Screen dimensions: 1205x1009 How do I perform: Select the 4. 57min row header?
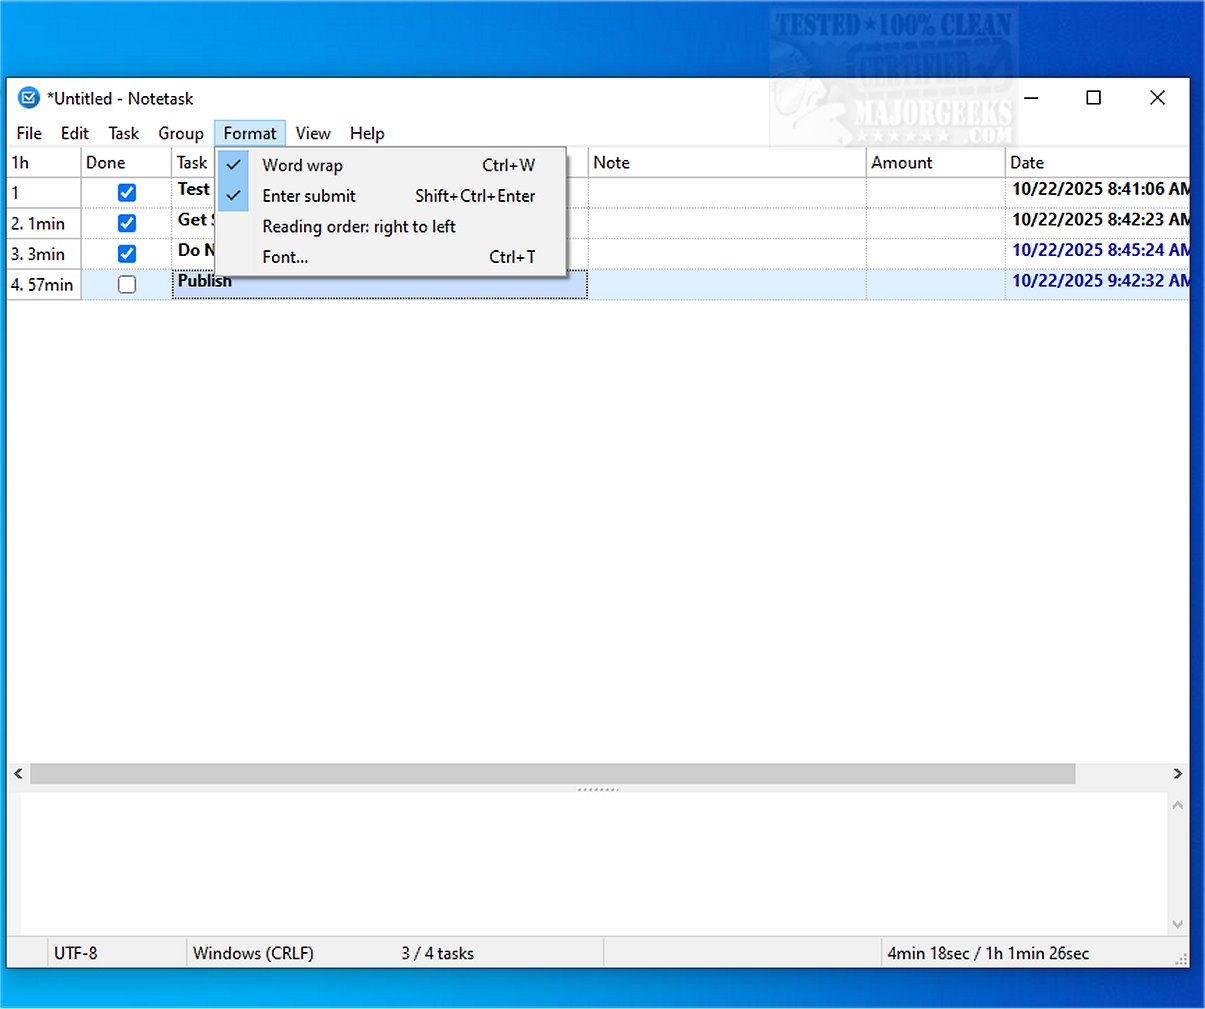pos(44,285)
